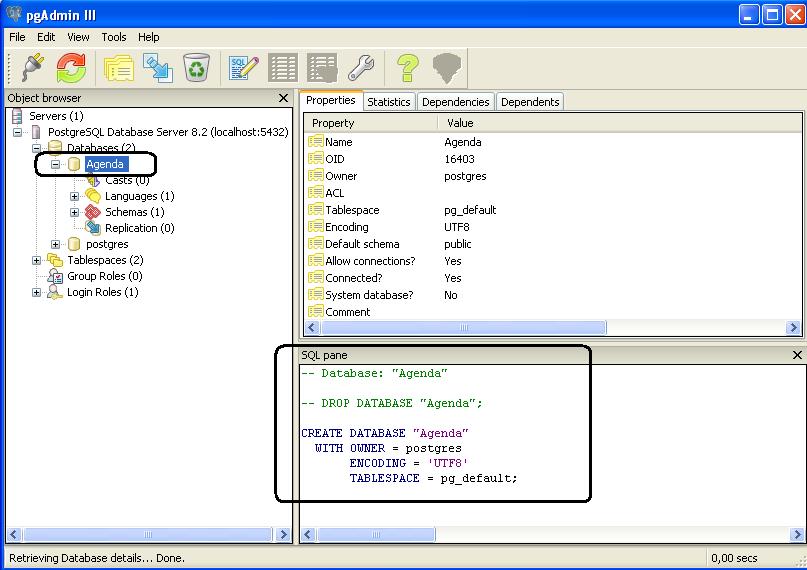807x570 pixels.
Task: Switch to the Statistics tab
Action: point(389,102)
